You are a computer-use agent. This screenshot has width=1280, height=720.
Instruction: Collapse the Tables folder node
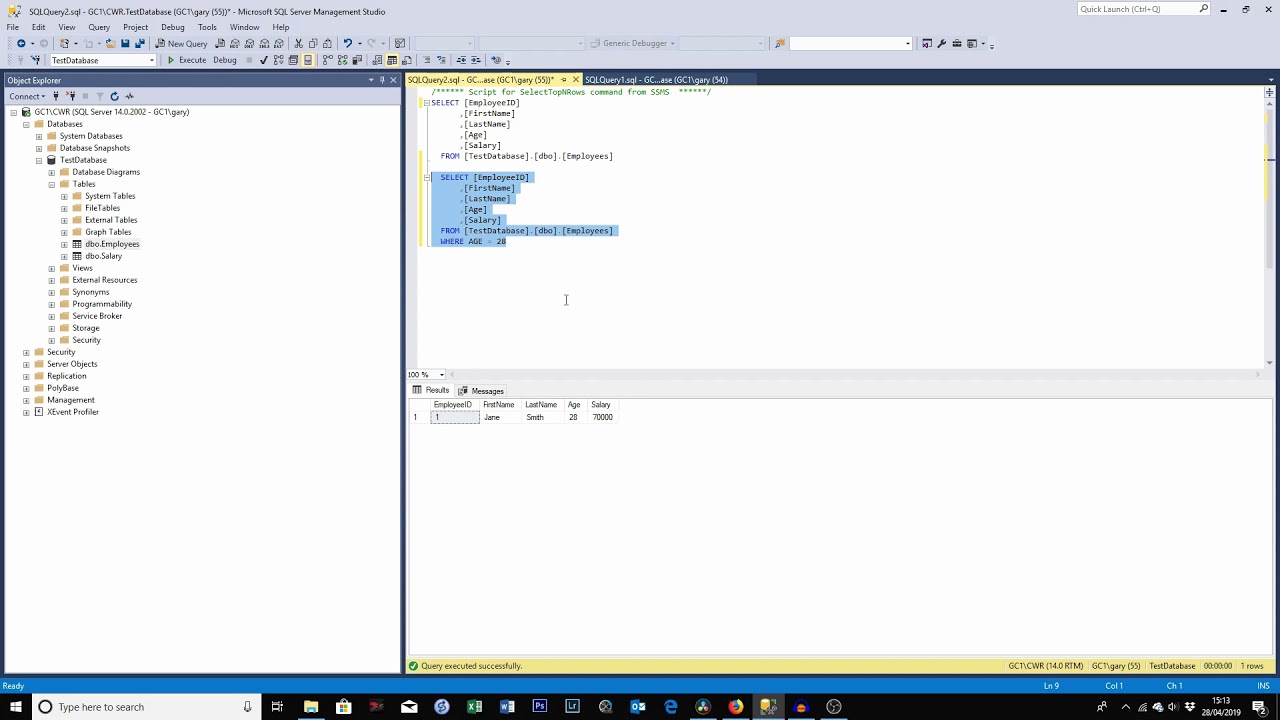[x=52, y=184]
